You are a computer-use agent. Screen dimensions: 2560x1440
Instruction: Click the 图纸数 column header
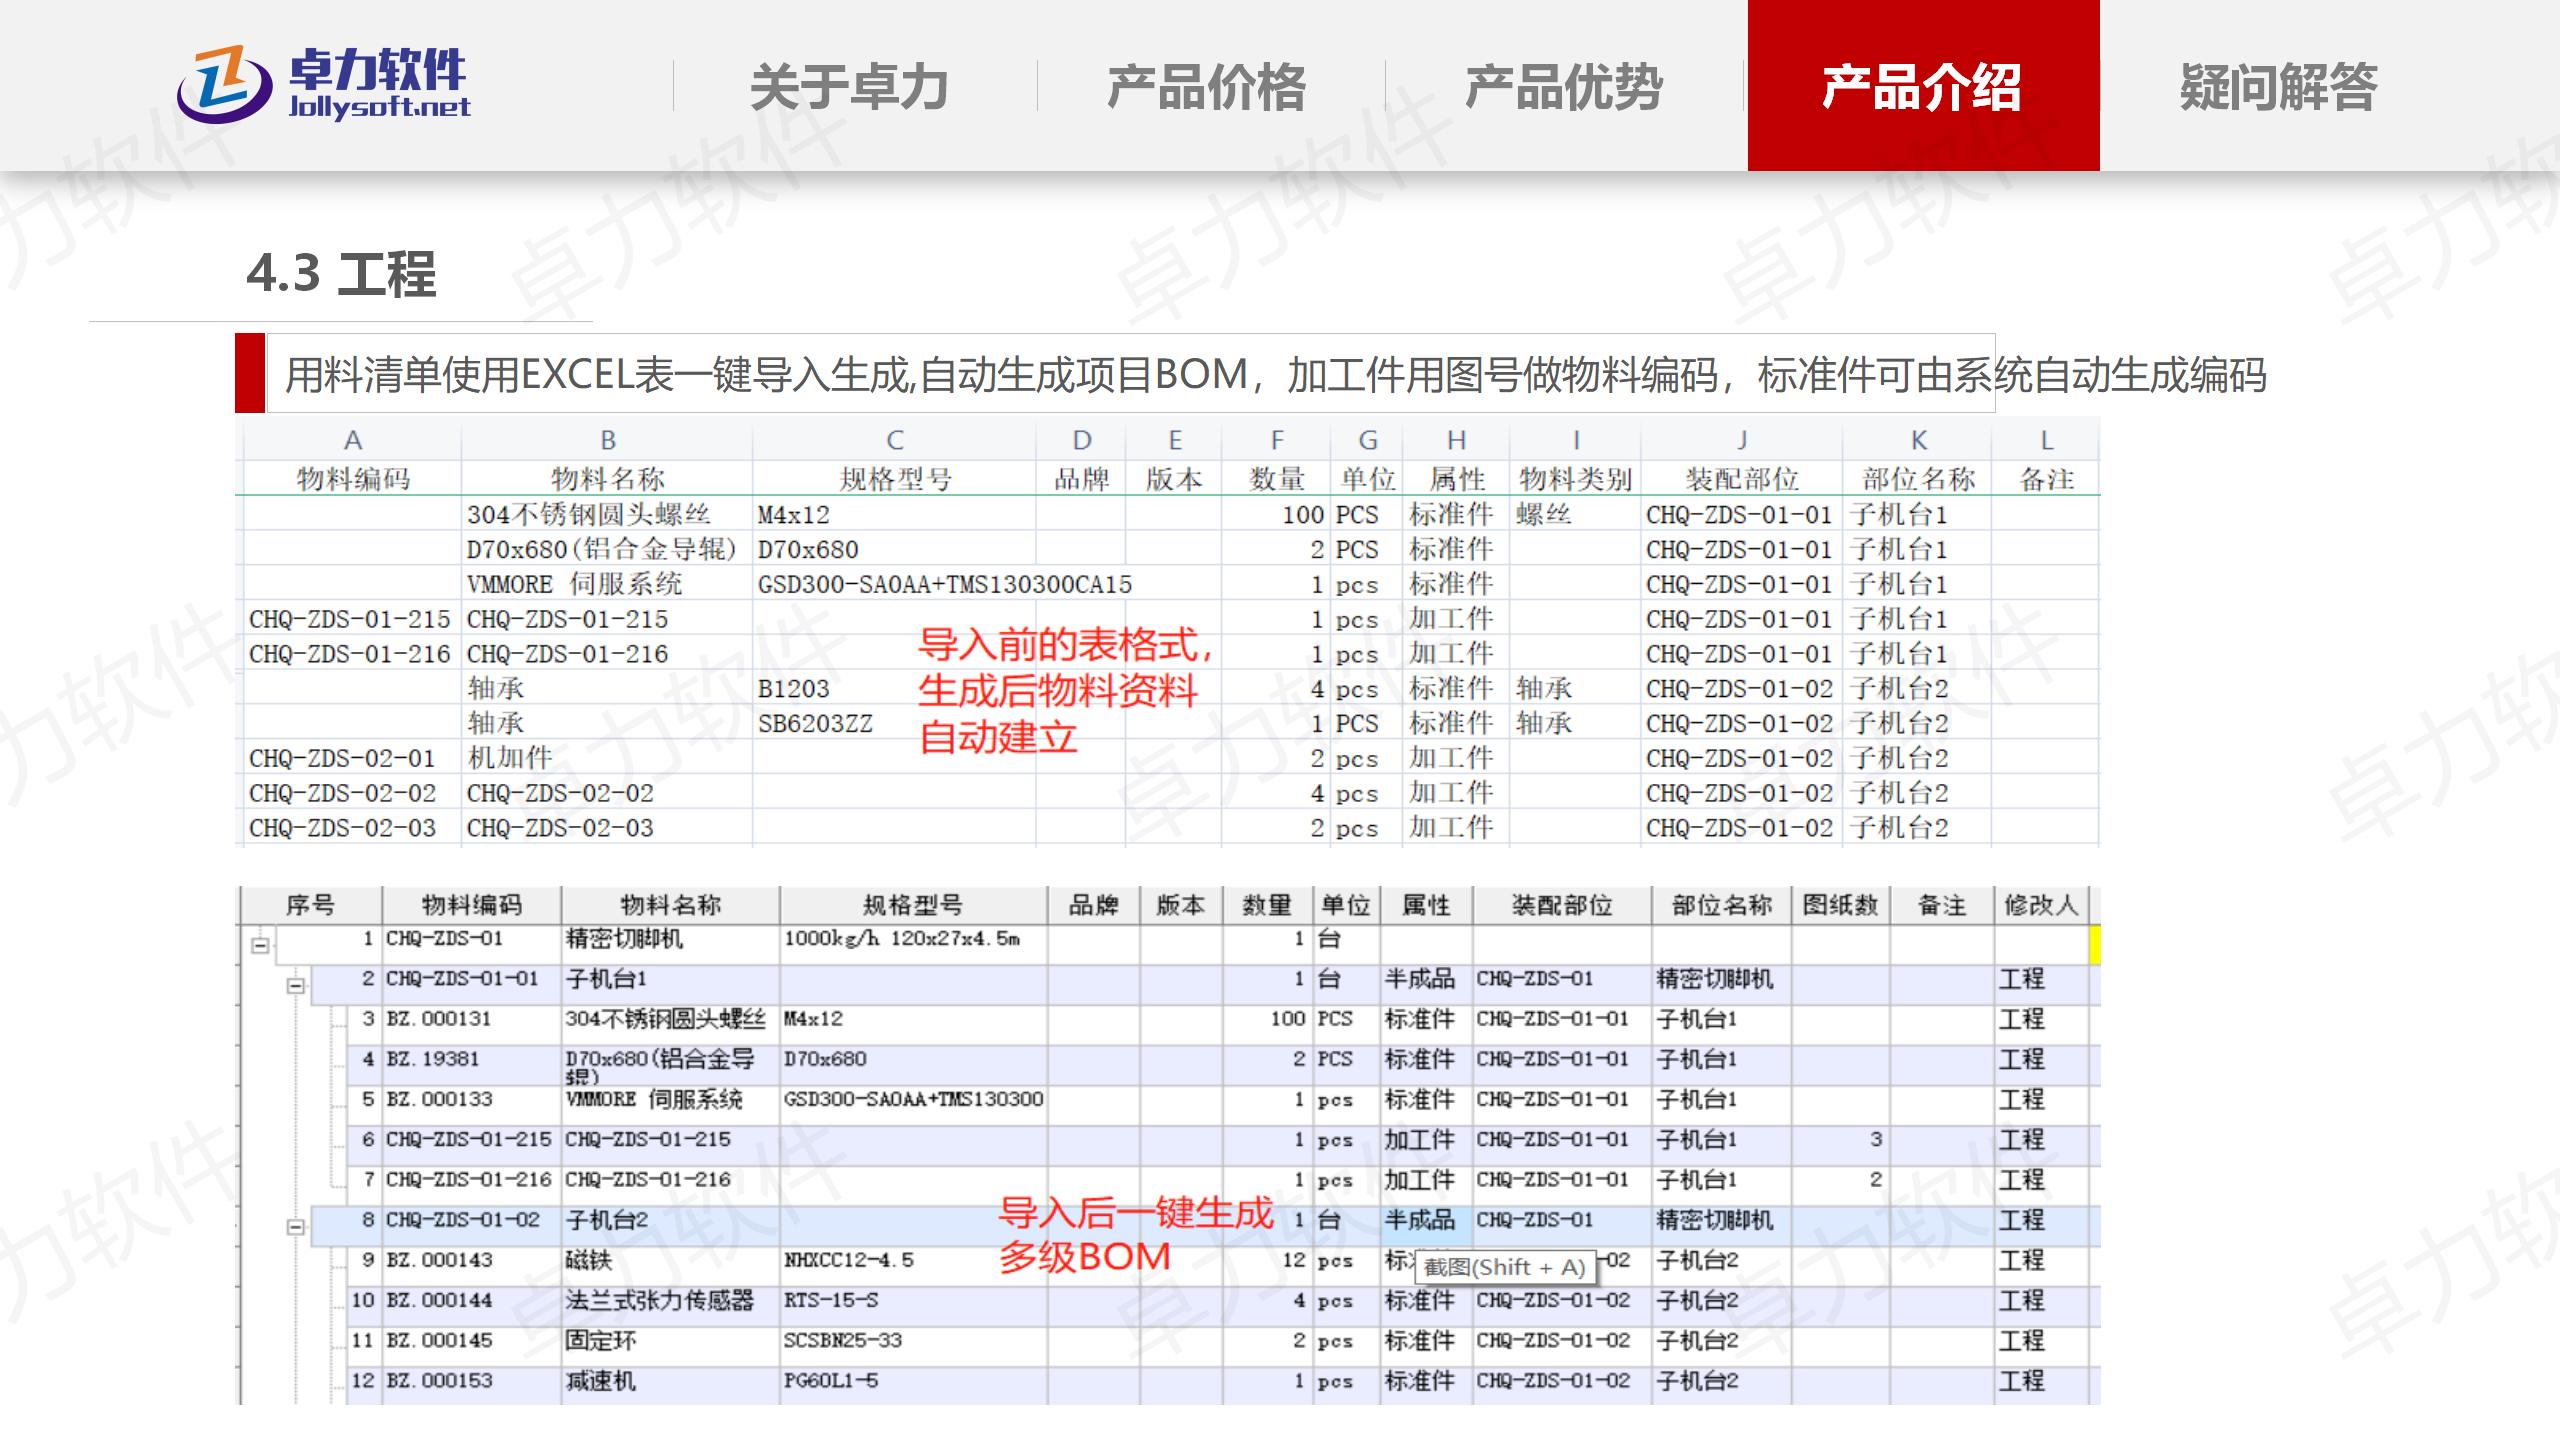[x=1840, y=905]
